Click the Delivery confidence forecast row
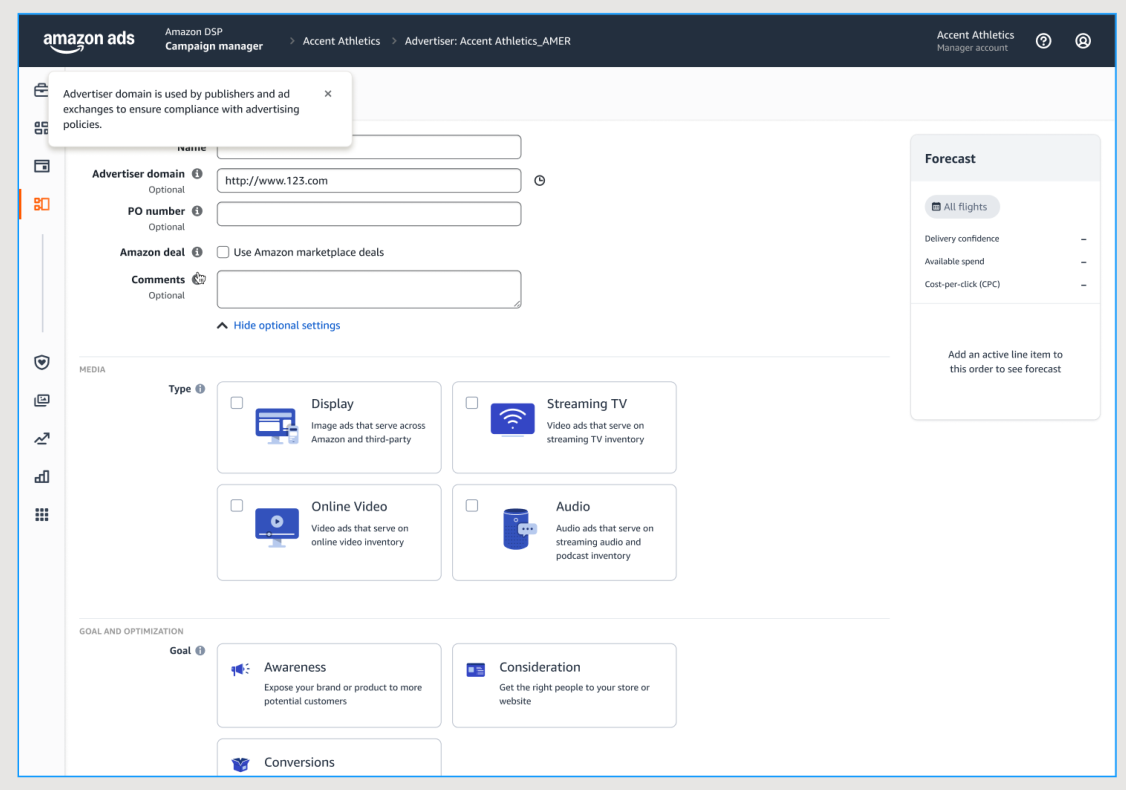Screen dimensions: 1126x790 point(1005,238)
